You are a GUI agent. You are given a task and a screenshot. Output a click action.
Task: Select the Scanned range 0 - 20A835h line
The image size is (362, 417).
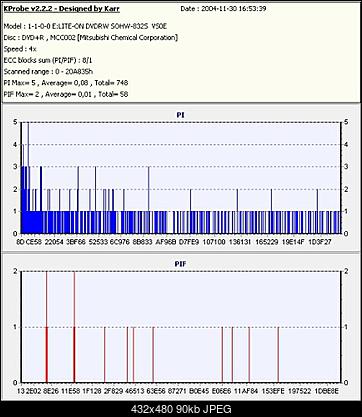click(x=48, y=71)
